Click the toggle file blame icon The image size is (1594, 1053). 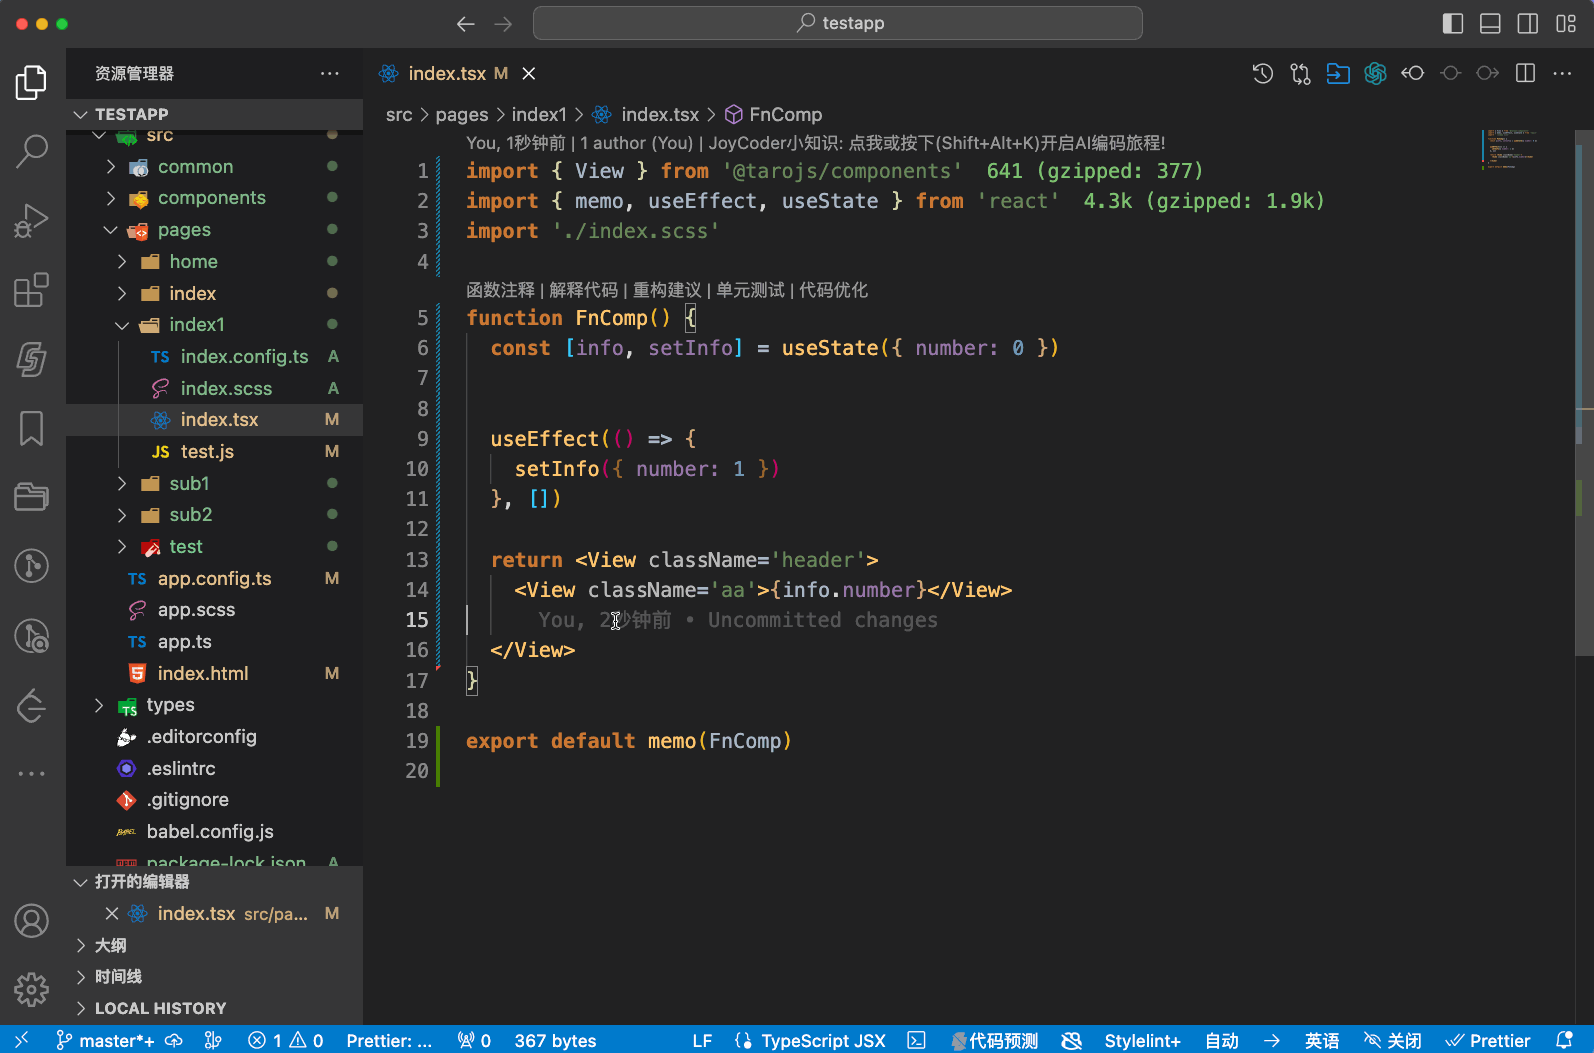click(1412, 73)
